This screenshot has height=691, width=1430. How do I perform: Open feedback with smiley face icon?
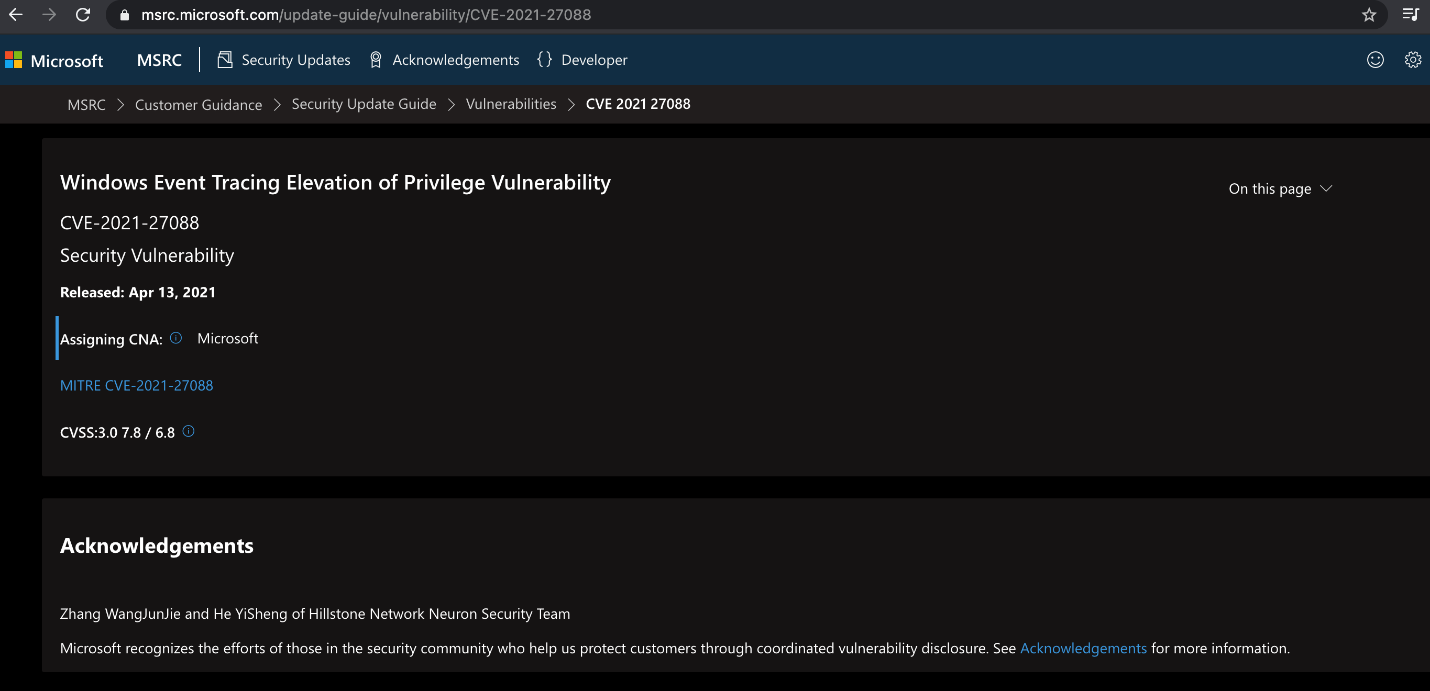[x=1375, y=60]
